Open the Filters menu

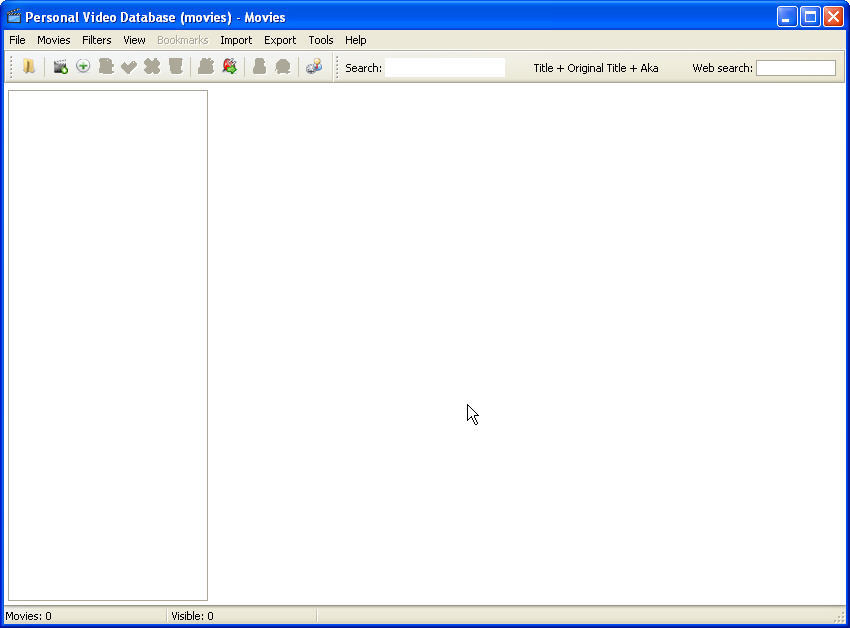pyautogui.click(x=96, y=40)
